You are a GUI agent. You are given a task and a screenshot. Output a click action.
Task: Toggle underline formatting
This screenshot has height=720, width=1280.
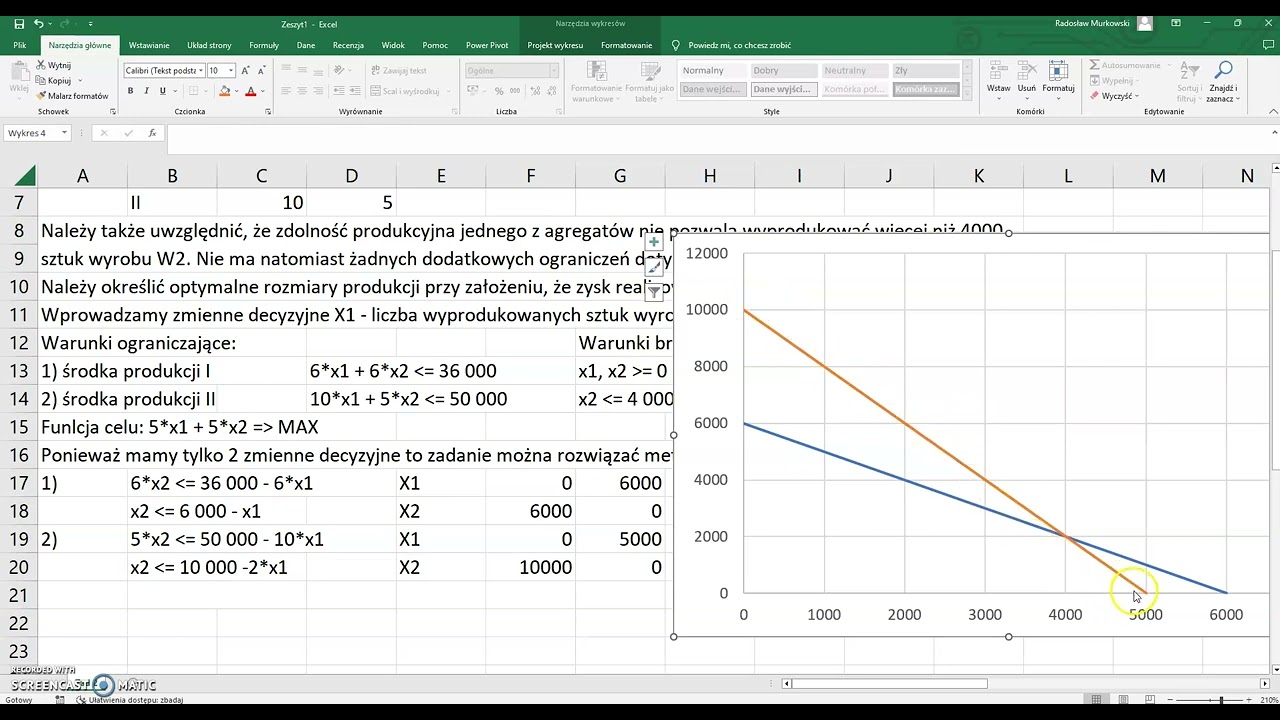point(162,91)
